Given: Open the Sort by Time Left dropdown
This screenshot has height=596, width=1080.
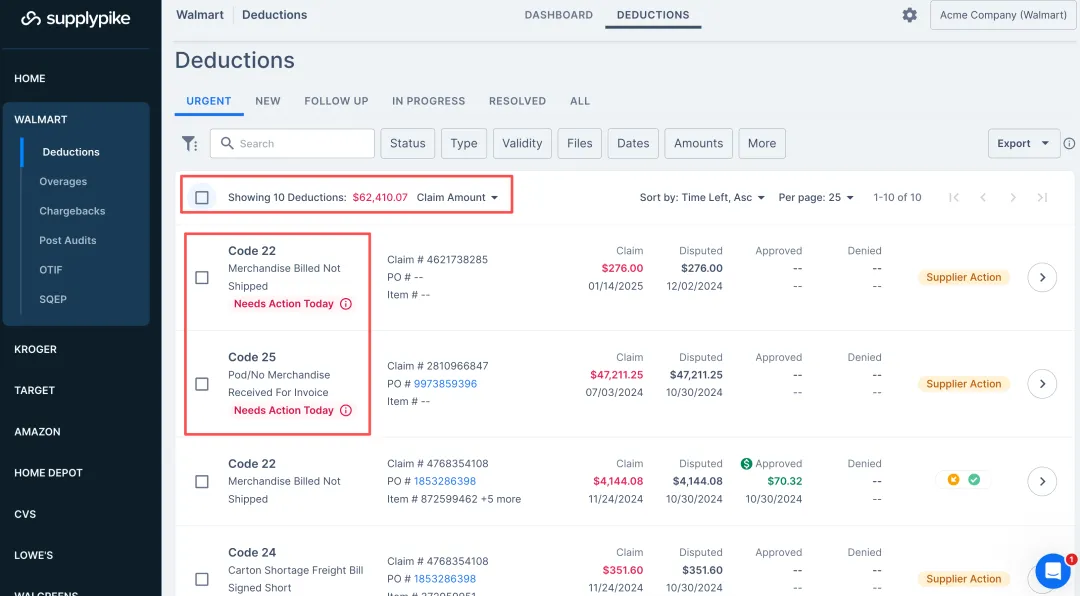Looking at the screenshot, I should pos(702,198).
